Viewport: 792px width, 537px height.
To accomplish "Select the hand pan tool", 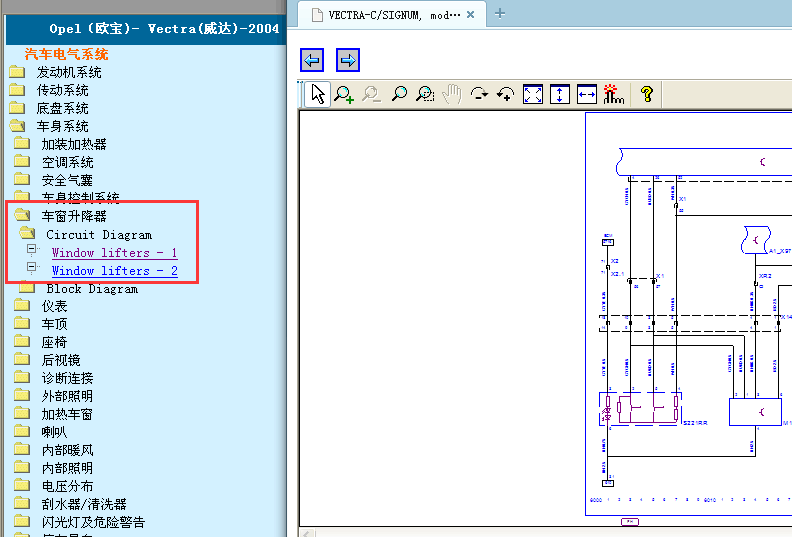I will point(452,94).
